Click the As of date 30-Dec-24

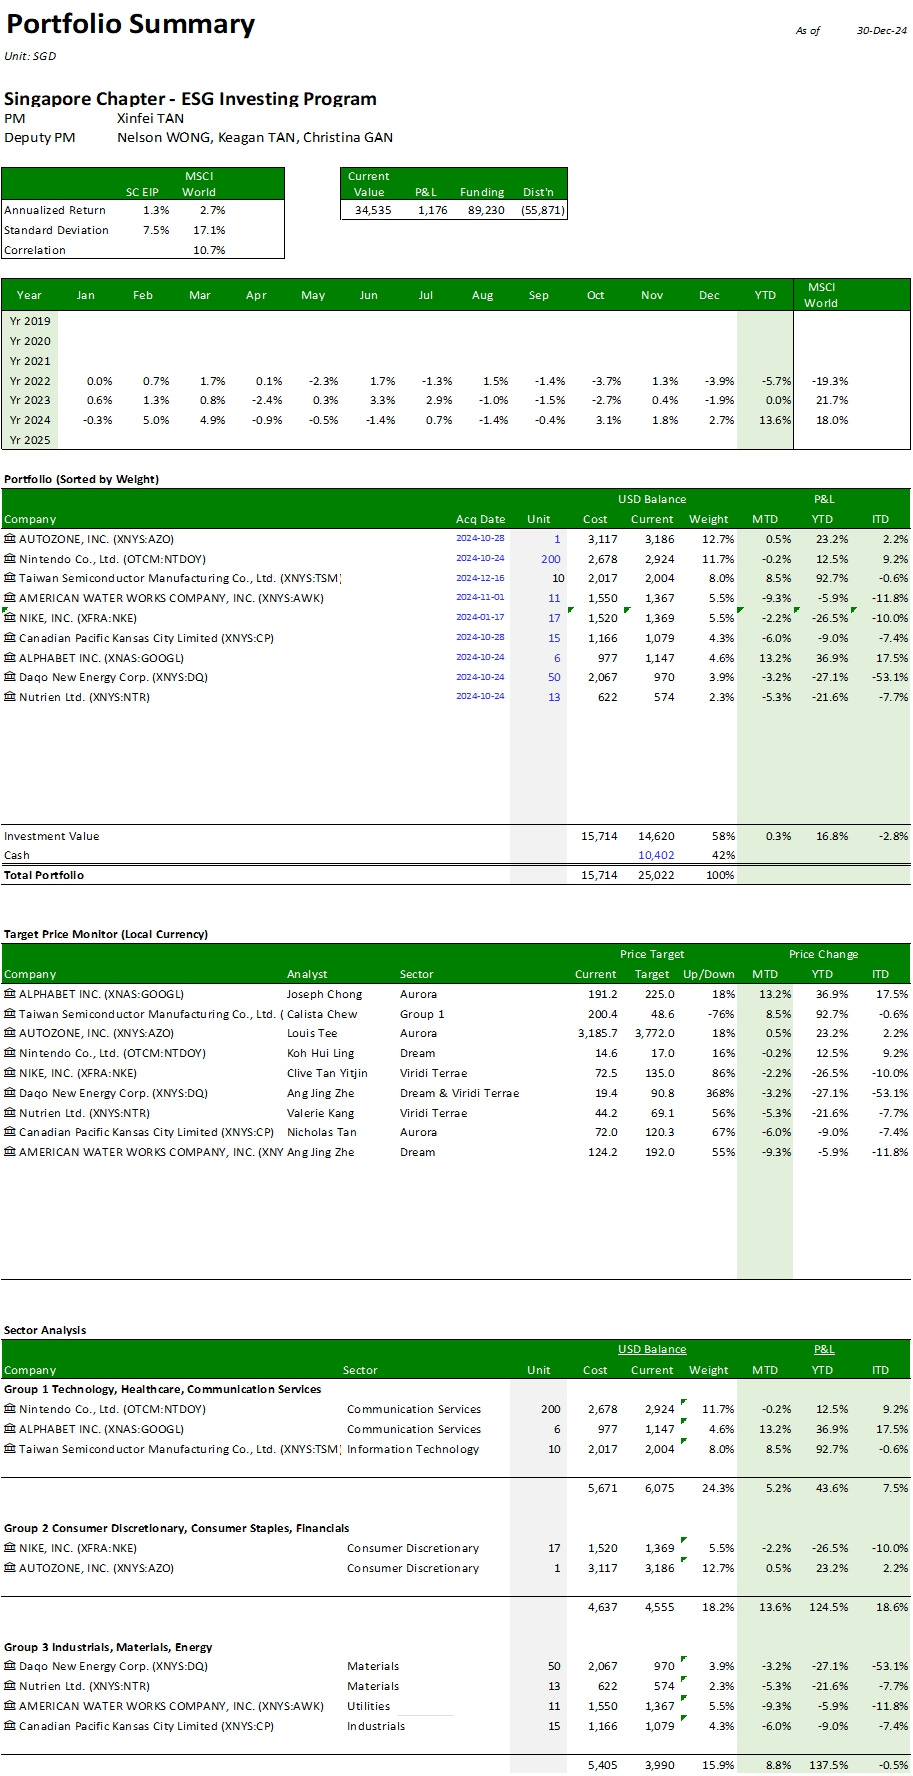tap(882, 31)
